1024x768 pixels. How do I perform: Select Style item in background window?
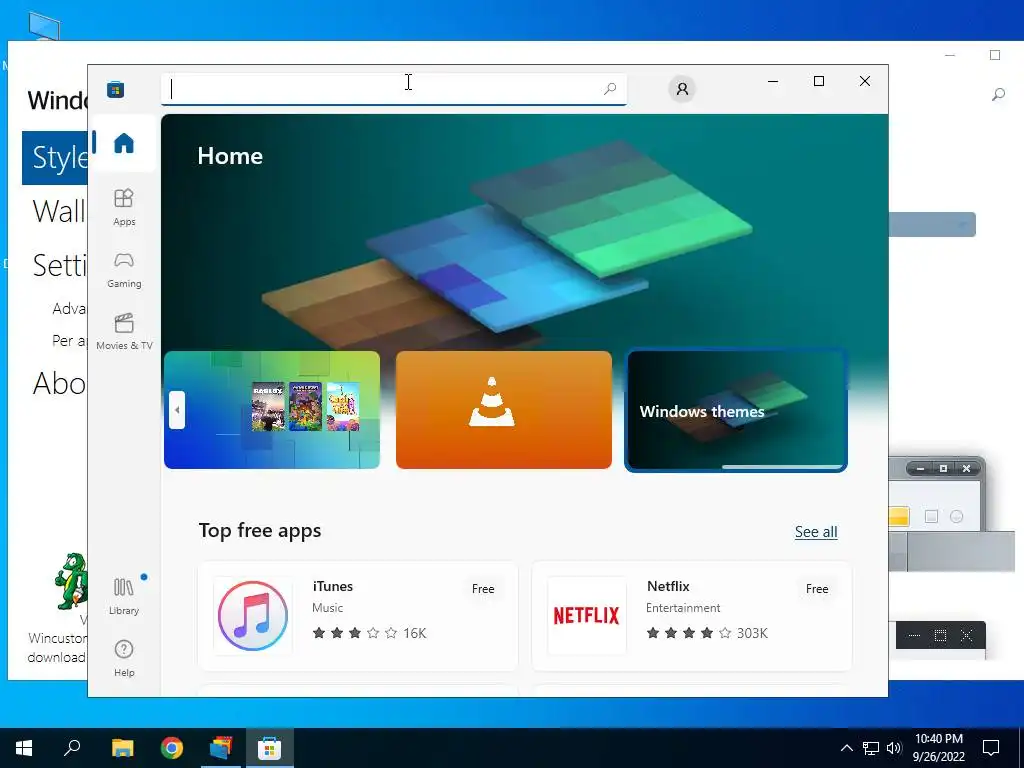coord(55,157)
